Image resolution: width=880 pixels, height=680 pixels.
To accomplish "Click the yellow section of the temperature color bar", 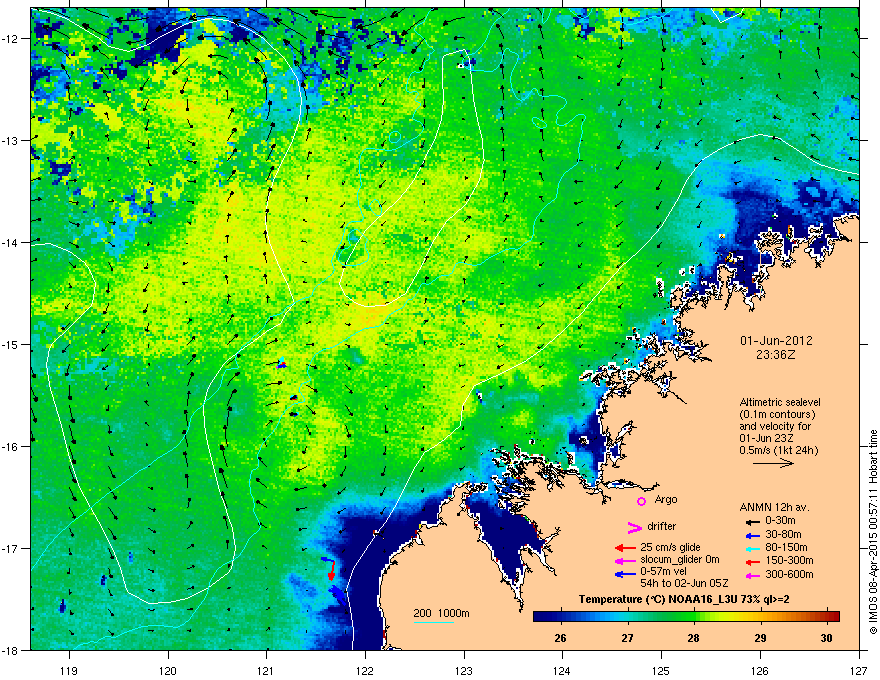I will click(x=730, y=617).
